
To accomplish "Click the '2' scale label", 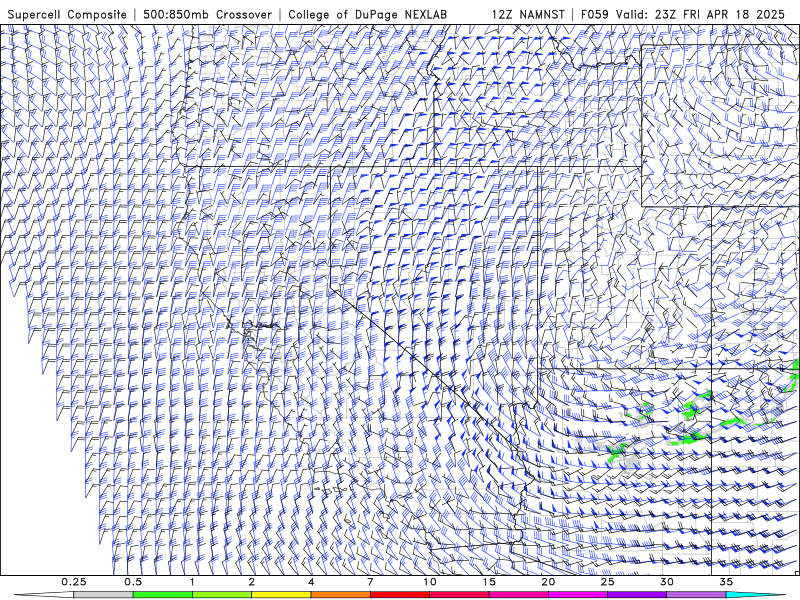I will 252,582.
